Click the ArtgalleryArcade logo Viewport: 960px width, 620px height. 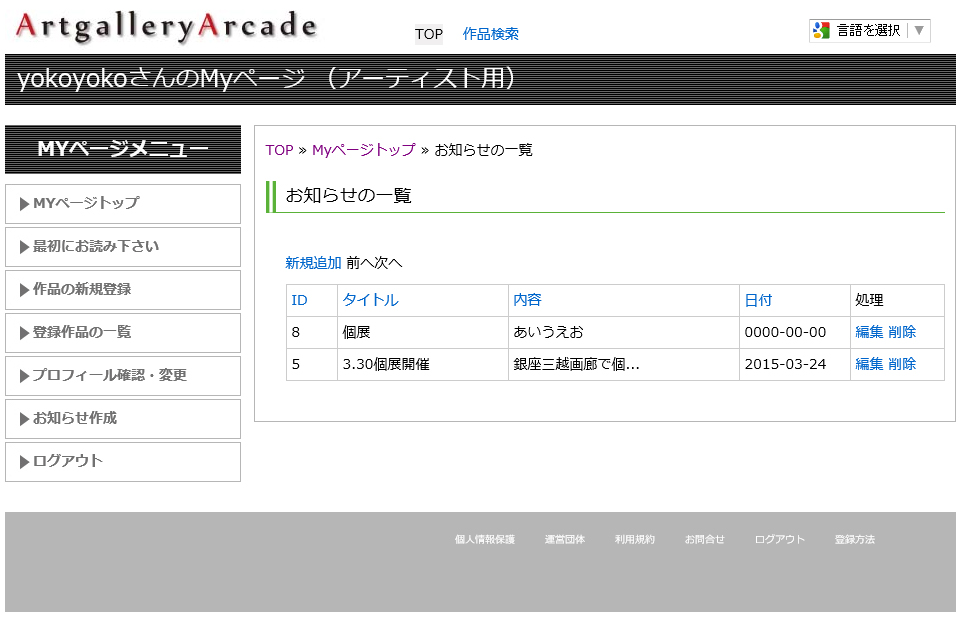166,27
